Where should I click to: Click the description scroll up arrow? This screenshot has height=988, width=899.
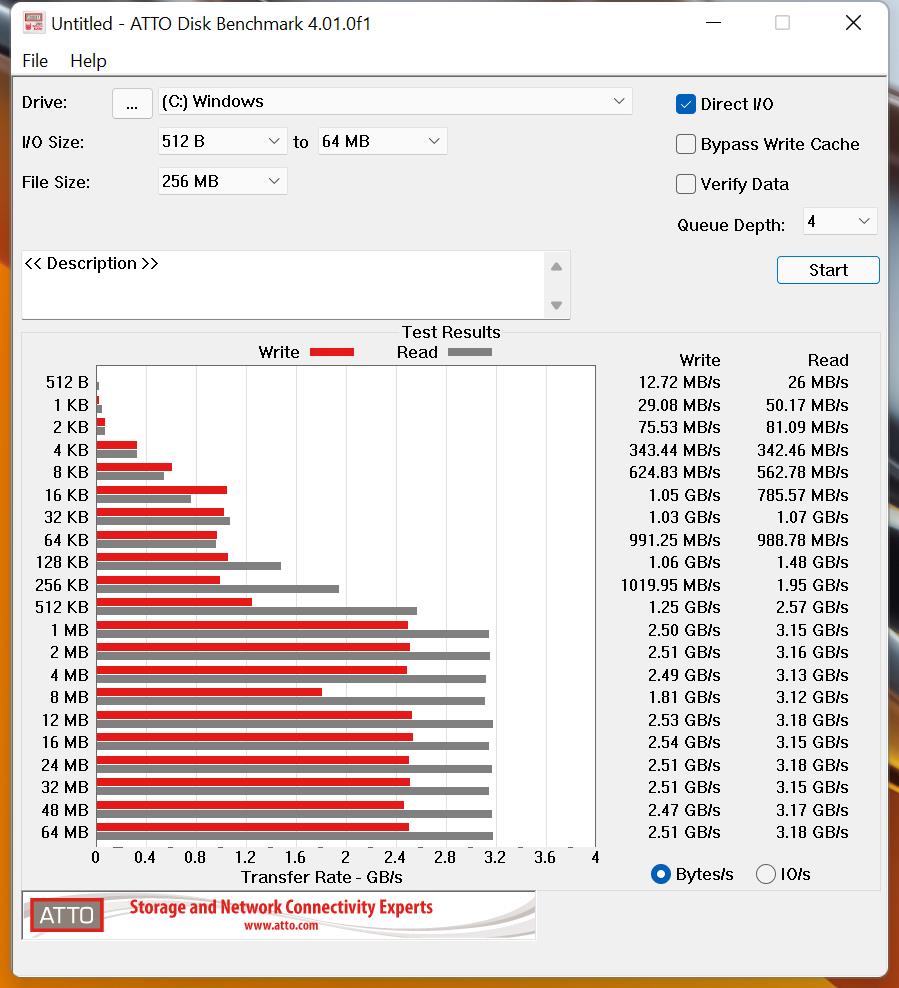556,267
